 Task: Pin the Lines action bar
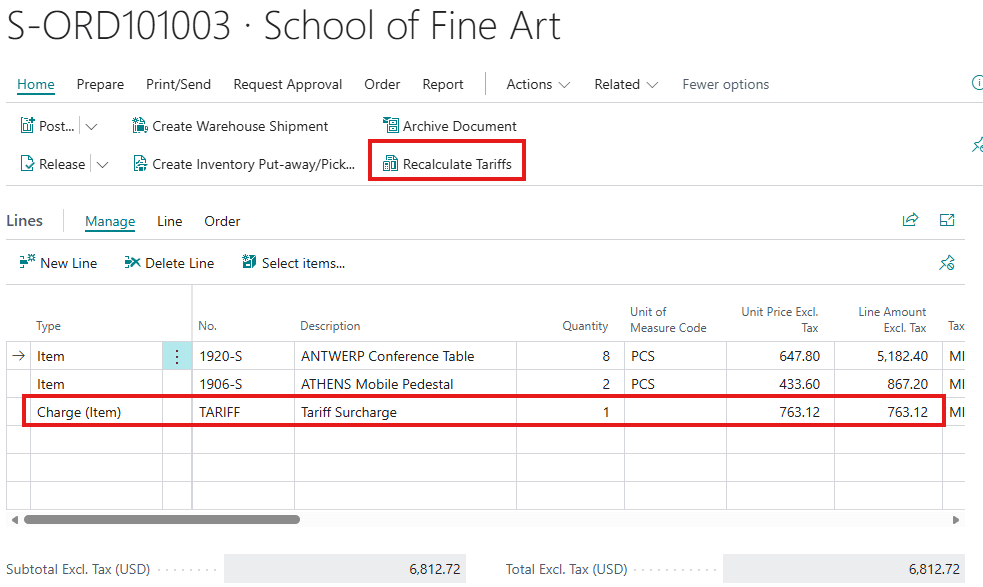click(x=947, y=263)
